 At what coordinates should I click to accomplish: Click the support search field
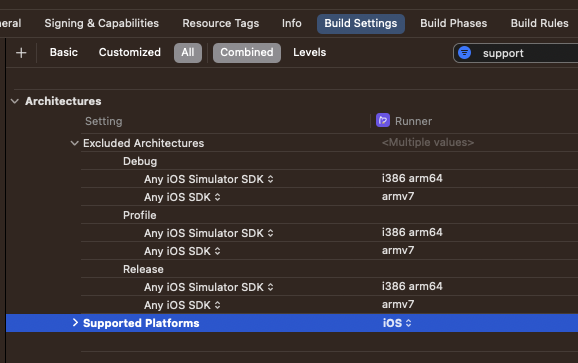[516, 53]
